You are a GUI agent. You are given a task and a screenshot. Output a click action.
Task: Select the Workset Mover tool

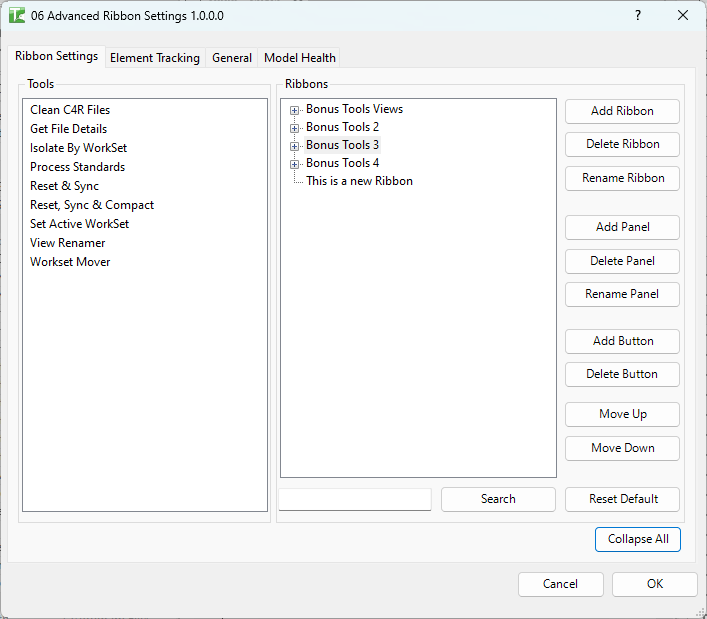pyautogui.click(x=70, y=262)
